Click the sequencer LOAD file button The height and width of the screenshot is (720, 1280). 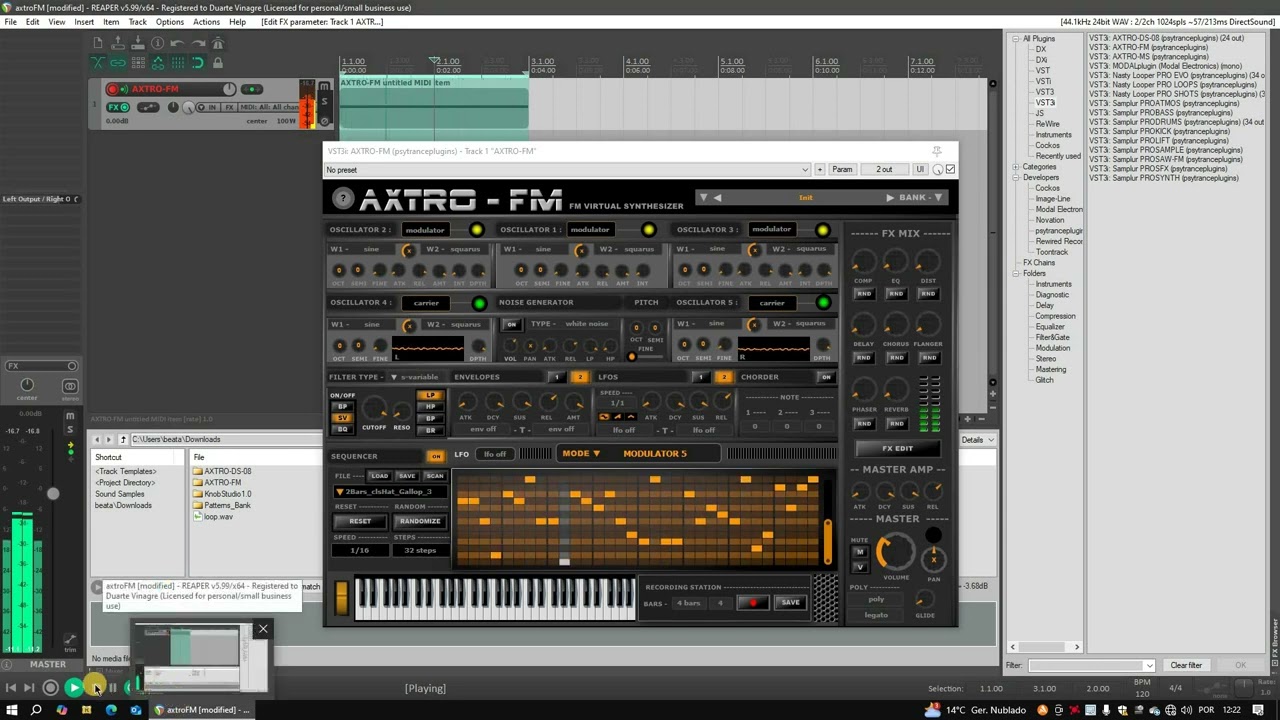point(379,476)
